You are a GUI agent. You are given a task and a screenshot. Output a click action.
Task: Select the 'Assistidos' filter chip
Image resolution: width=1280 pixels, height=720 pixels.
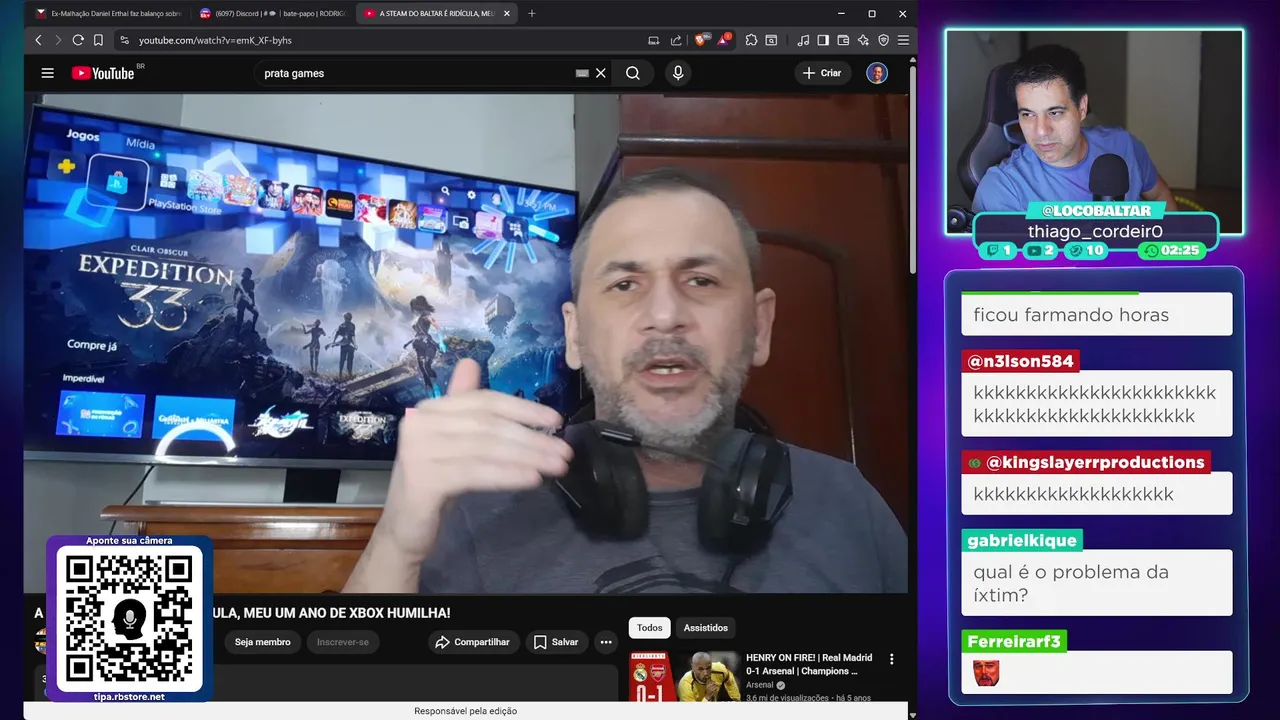(x=706, y=628)
